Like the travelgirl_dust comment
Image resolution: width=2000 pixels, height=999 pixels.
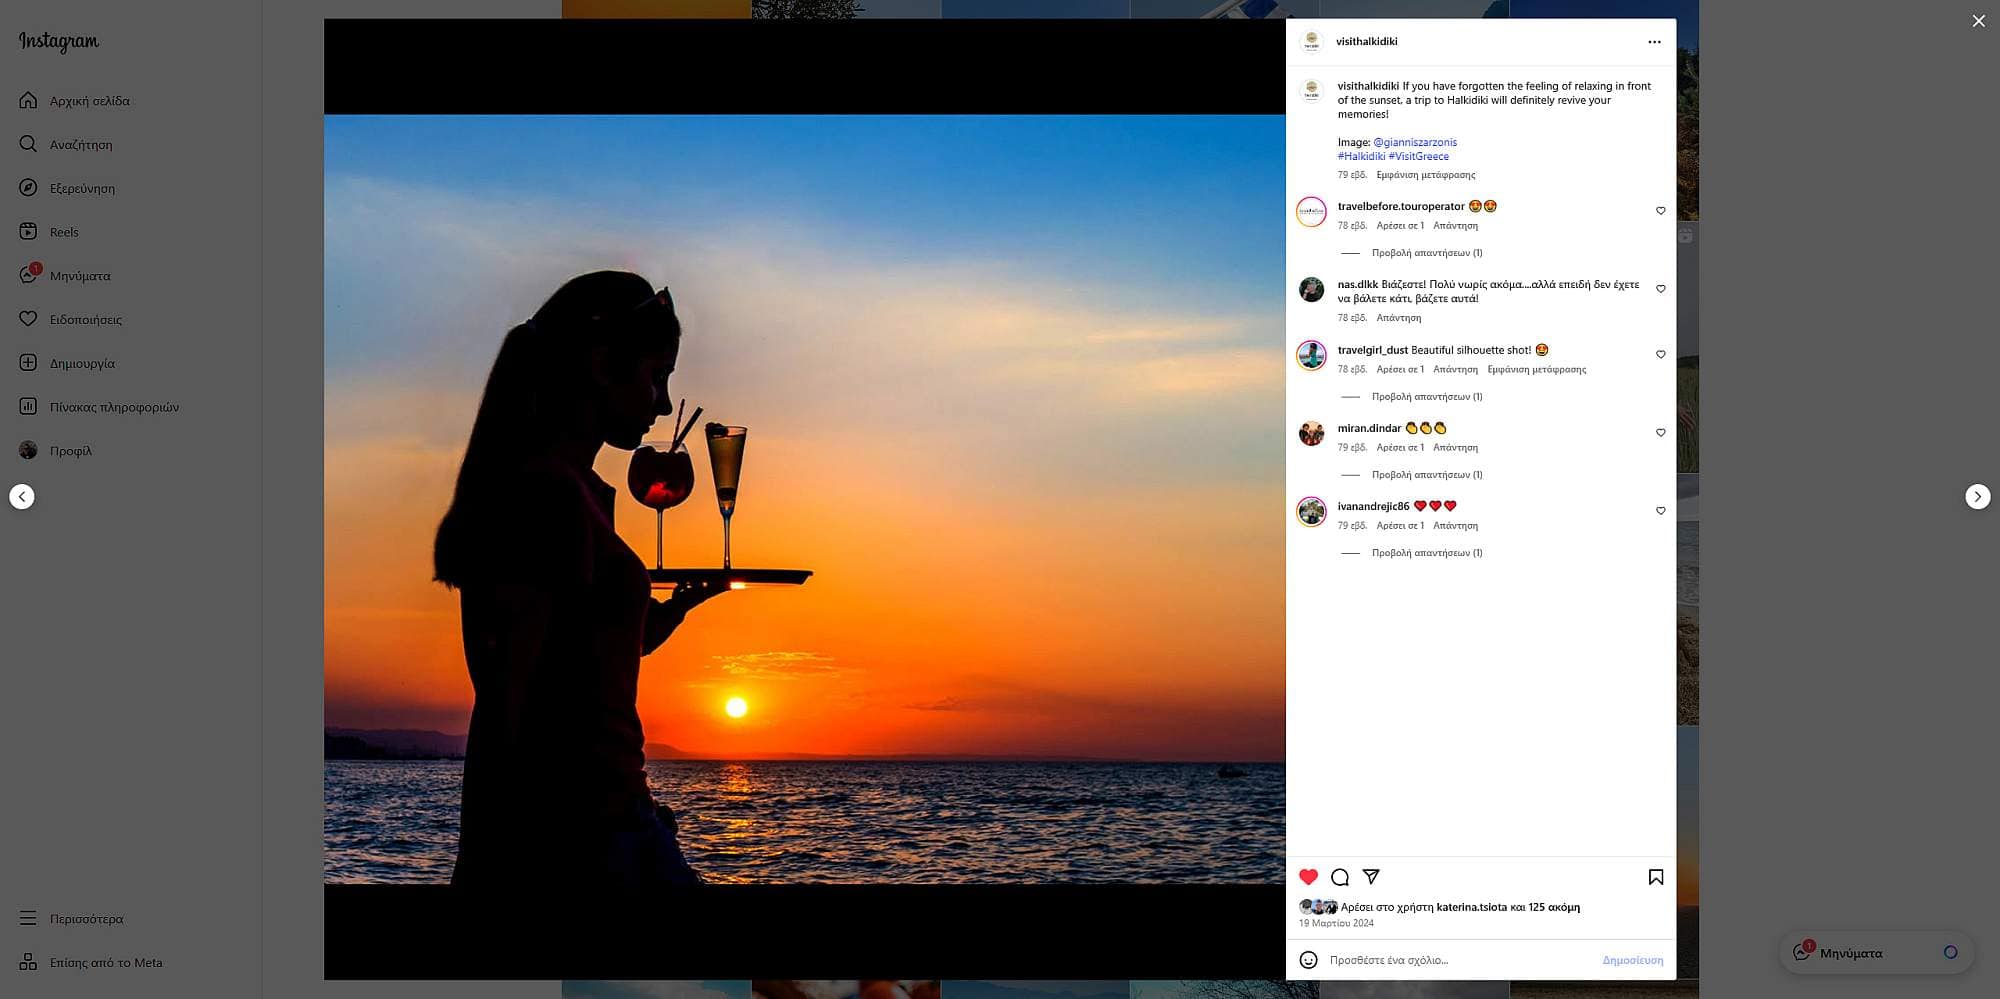pos(1660,355)
